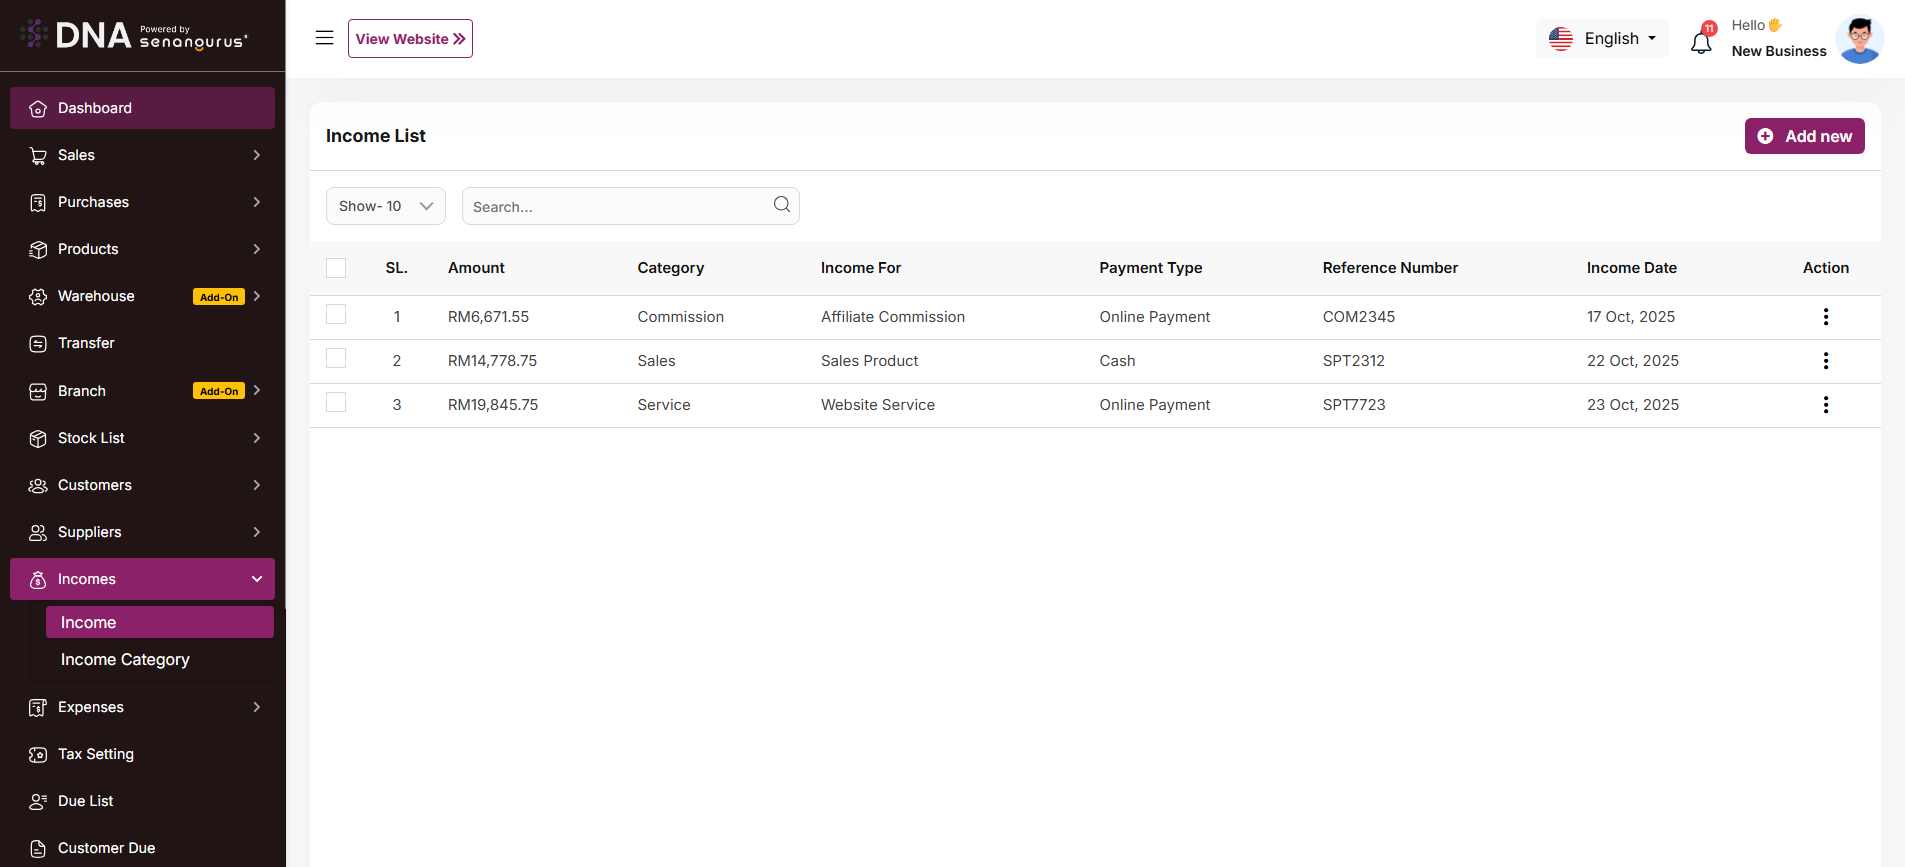This screenshot has height=867, width=1905.
Task: Click the notification bell icon
Action: coord(1700,42)
